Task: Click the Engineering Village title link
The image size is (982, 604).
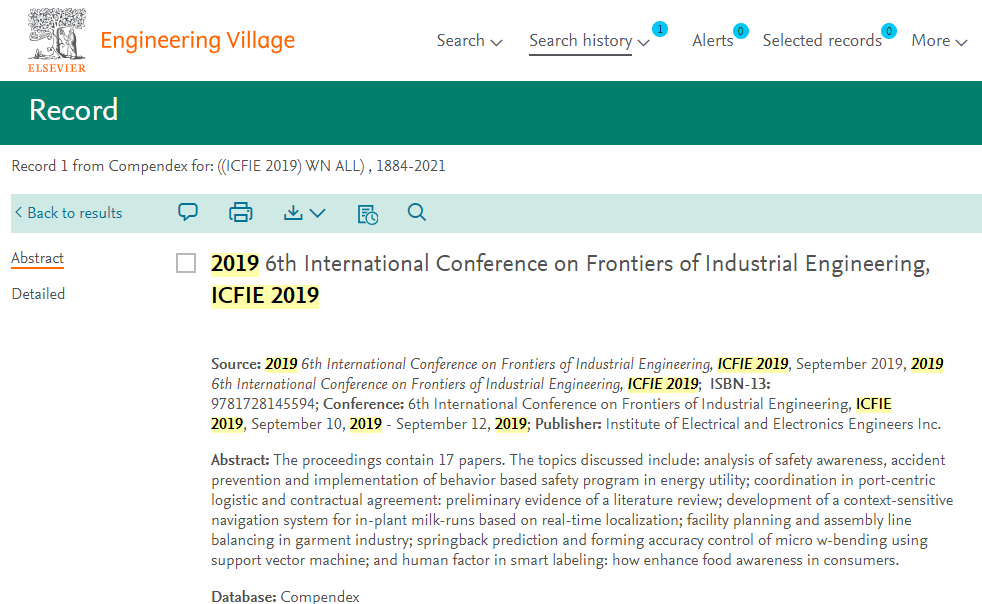Action: point(197,41)
